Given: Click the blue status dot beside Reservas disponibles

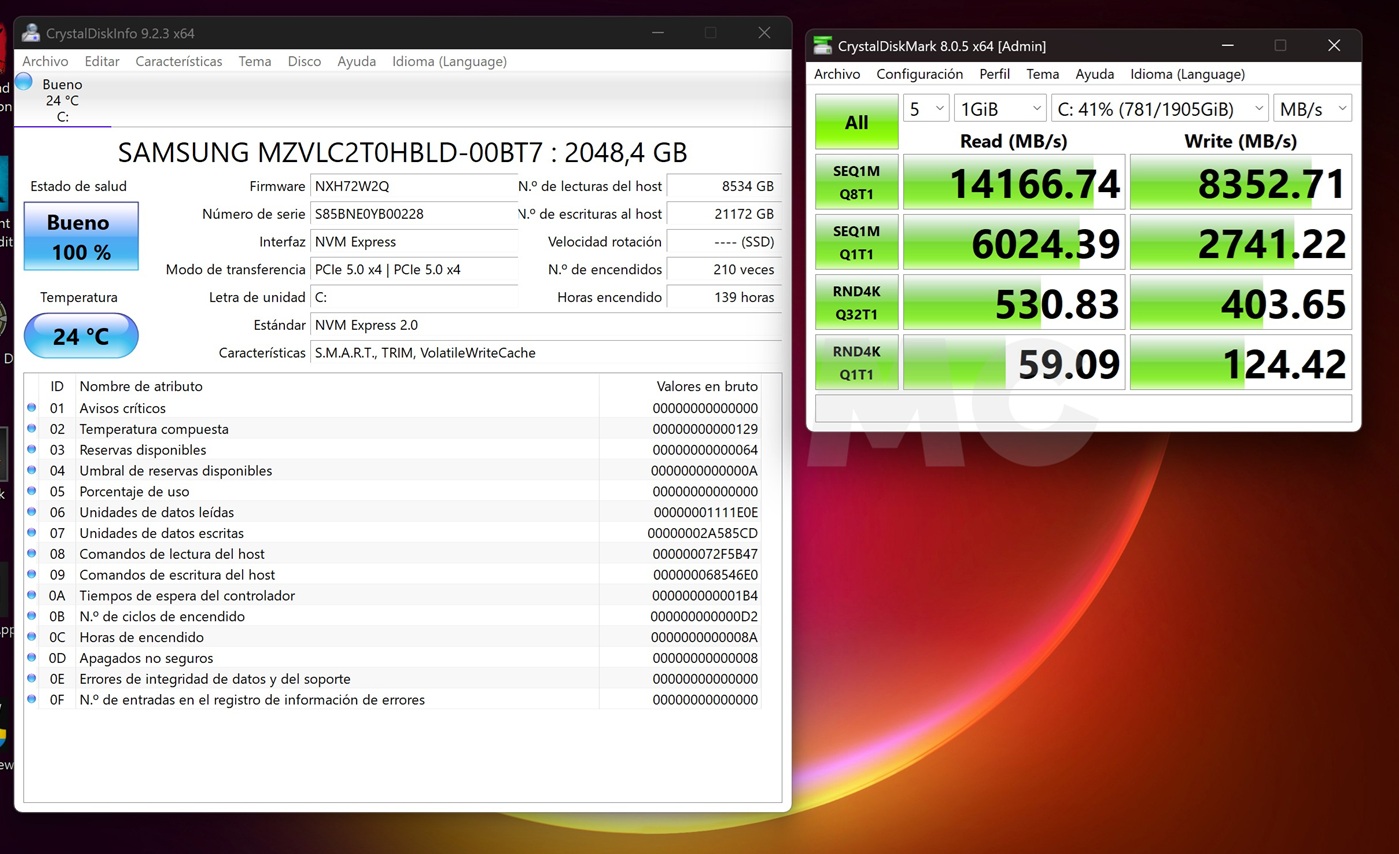Looking at the screenshot, I should [30, 450].
